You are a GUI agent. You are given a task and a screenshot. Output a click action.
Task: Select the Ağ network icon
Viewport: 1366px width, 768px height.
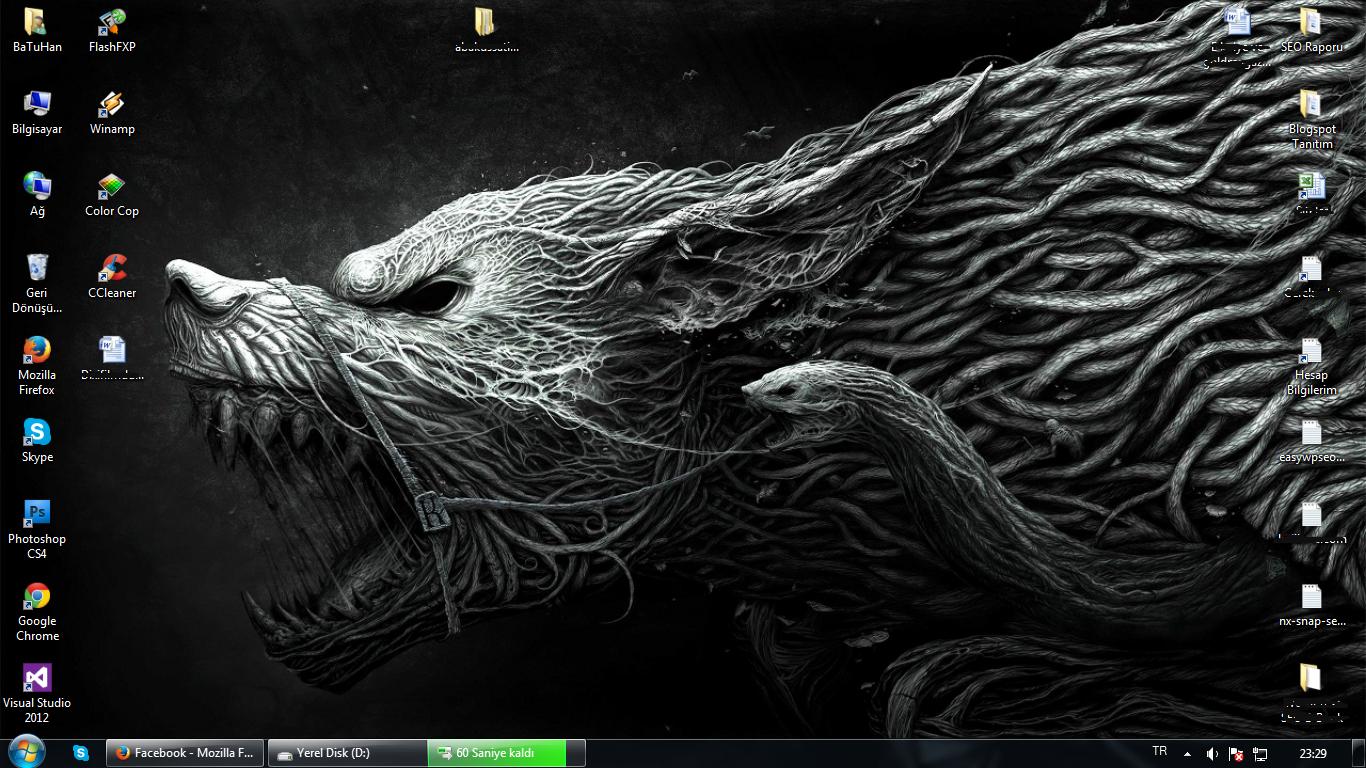(x=37, y=194)
